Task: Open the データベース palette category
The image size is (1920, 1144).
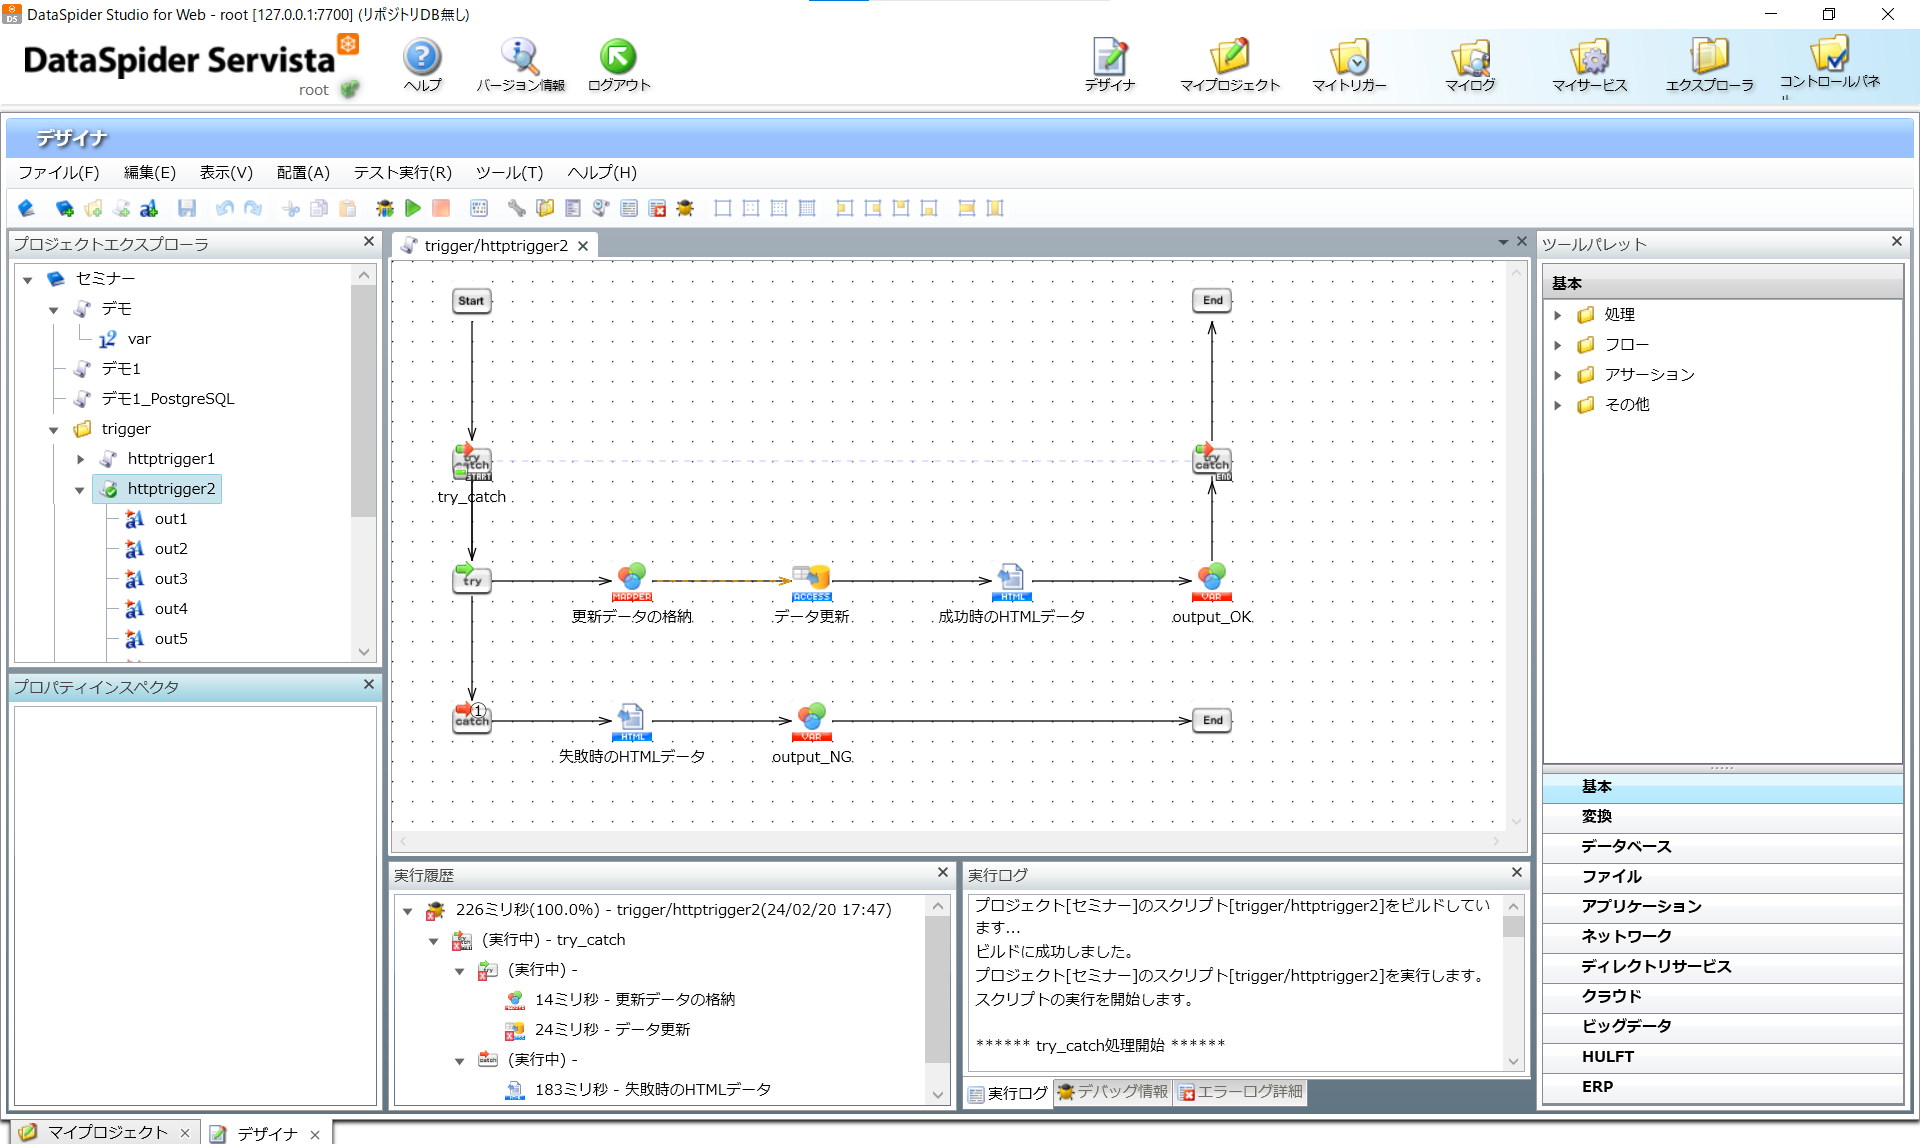Action: (1722, 847)
